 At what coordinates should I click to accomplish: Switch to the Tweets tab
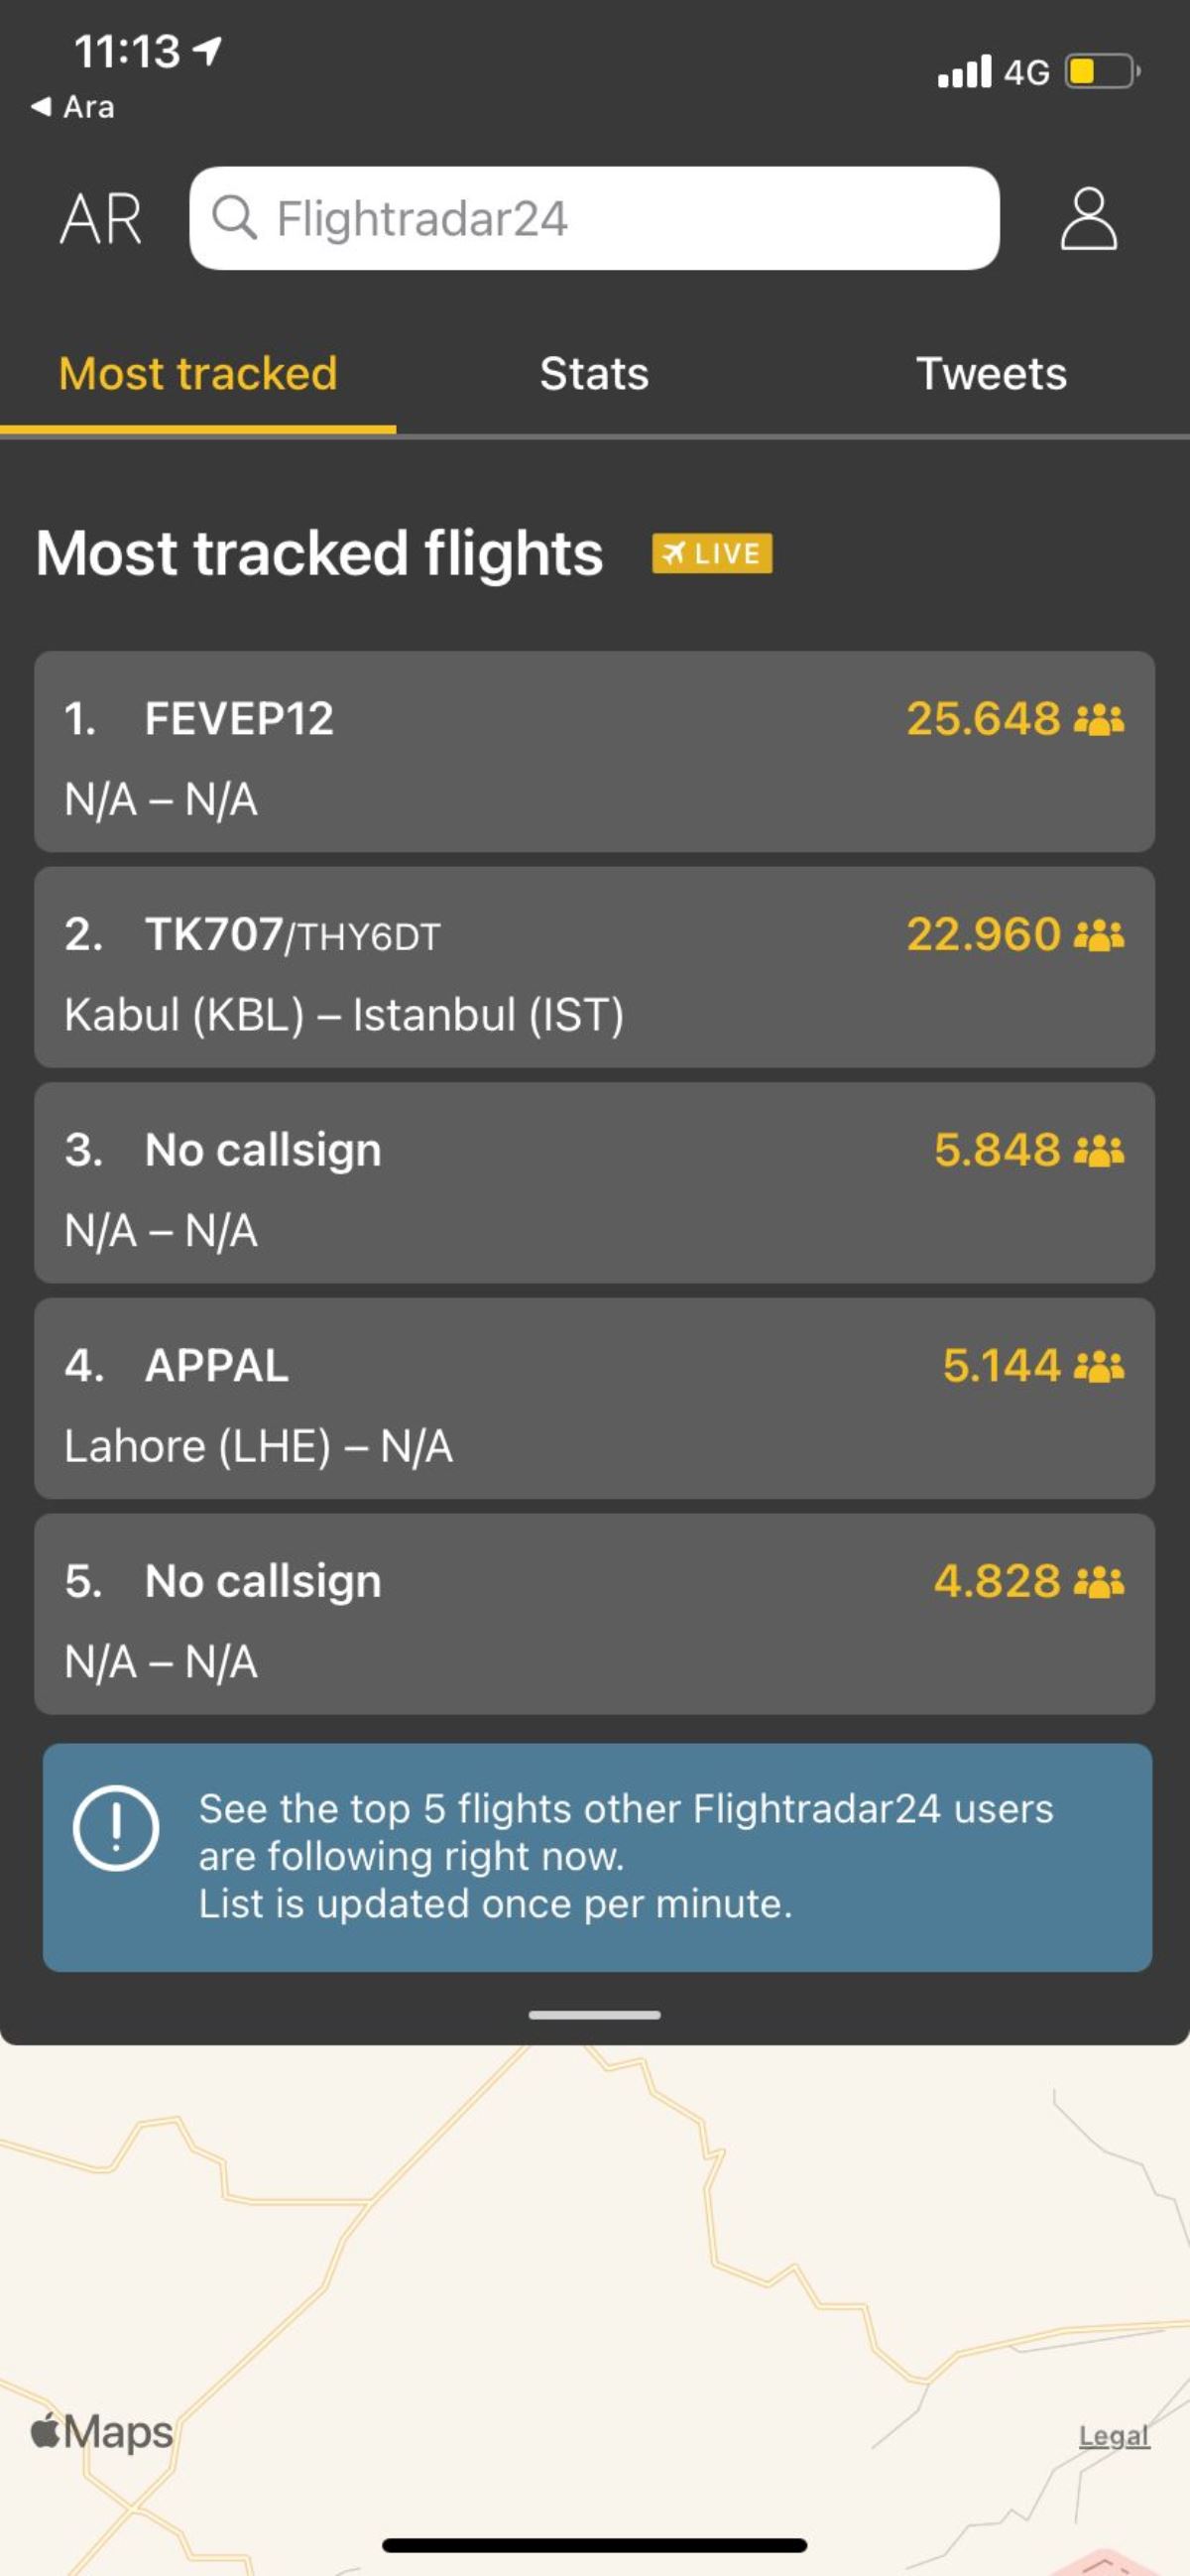991,374
